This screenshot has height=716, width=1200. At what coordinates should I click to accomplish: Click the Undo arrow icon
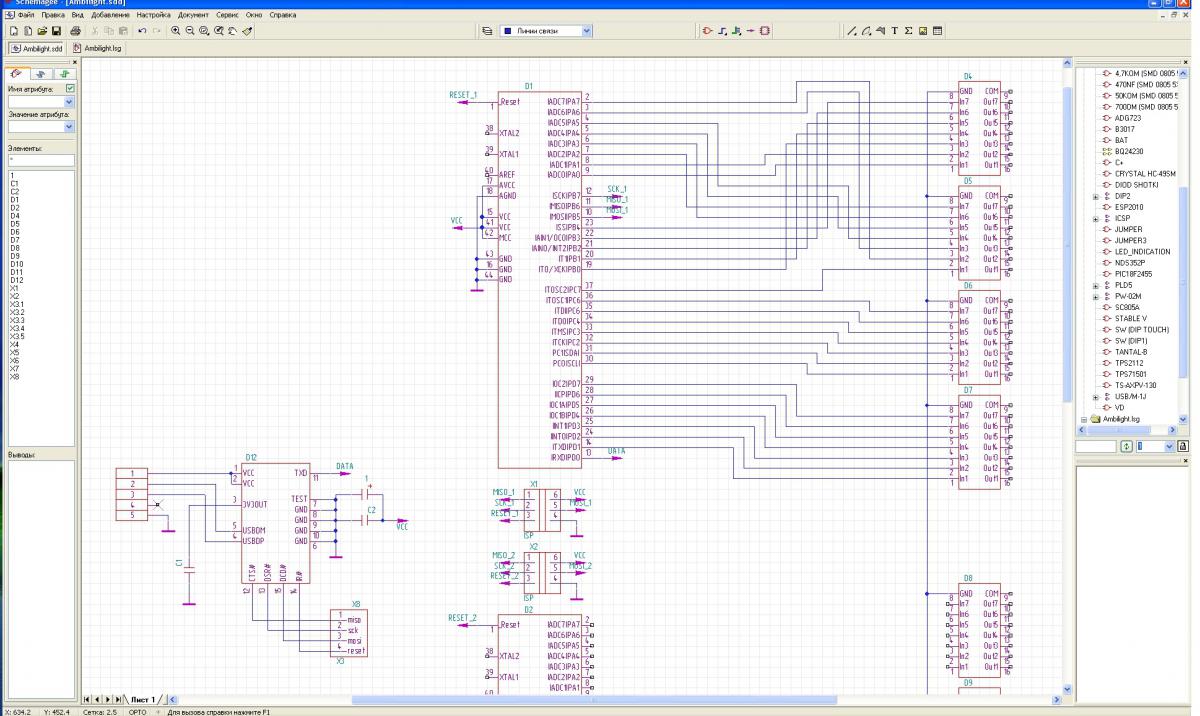pyautogui.click(x=142, y=31)
